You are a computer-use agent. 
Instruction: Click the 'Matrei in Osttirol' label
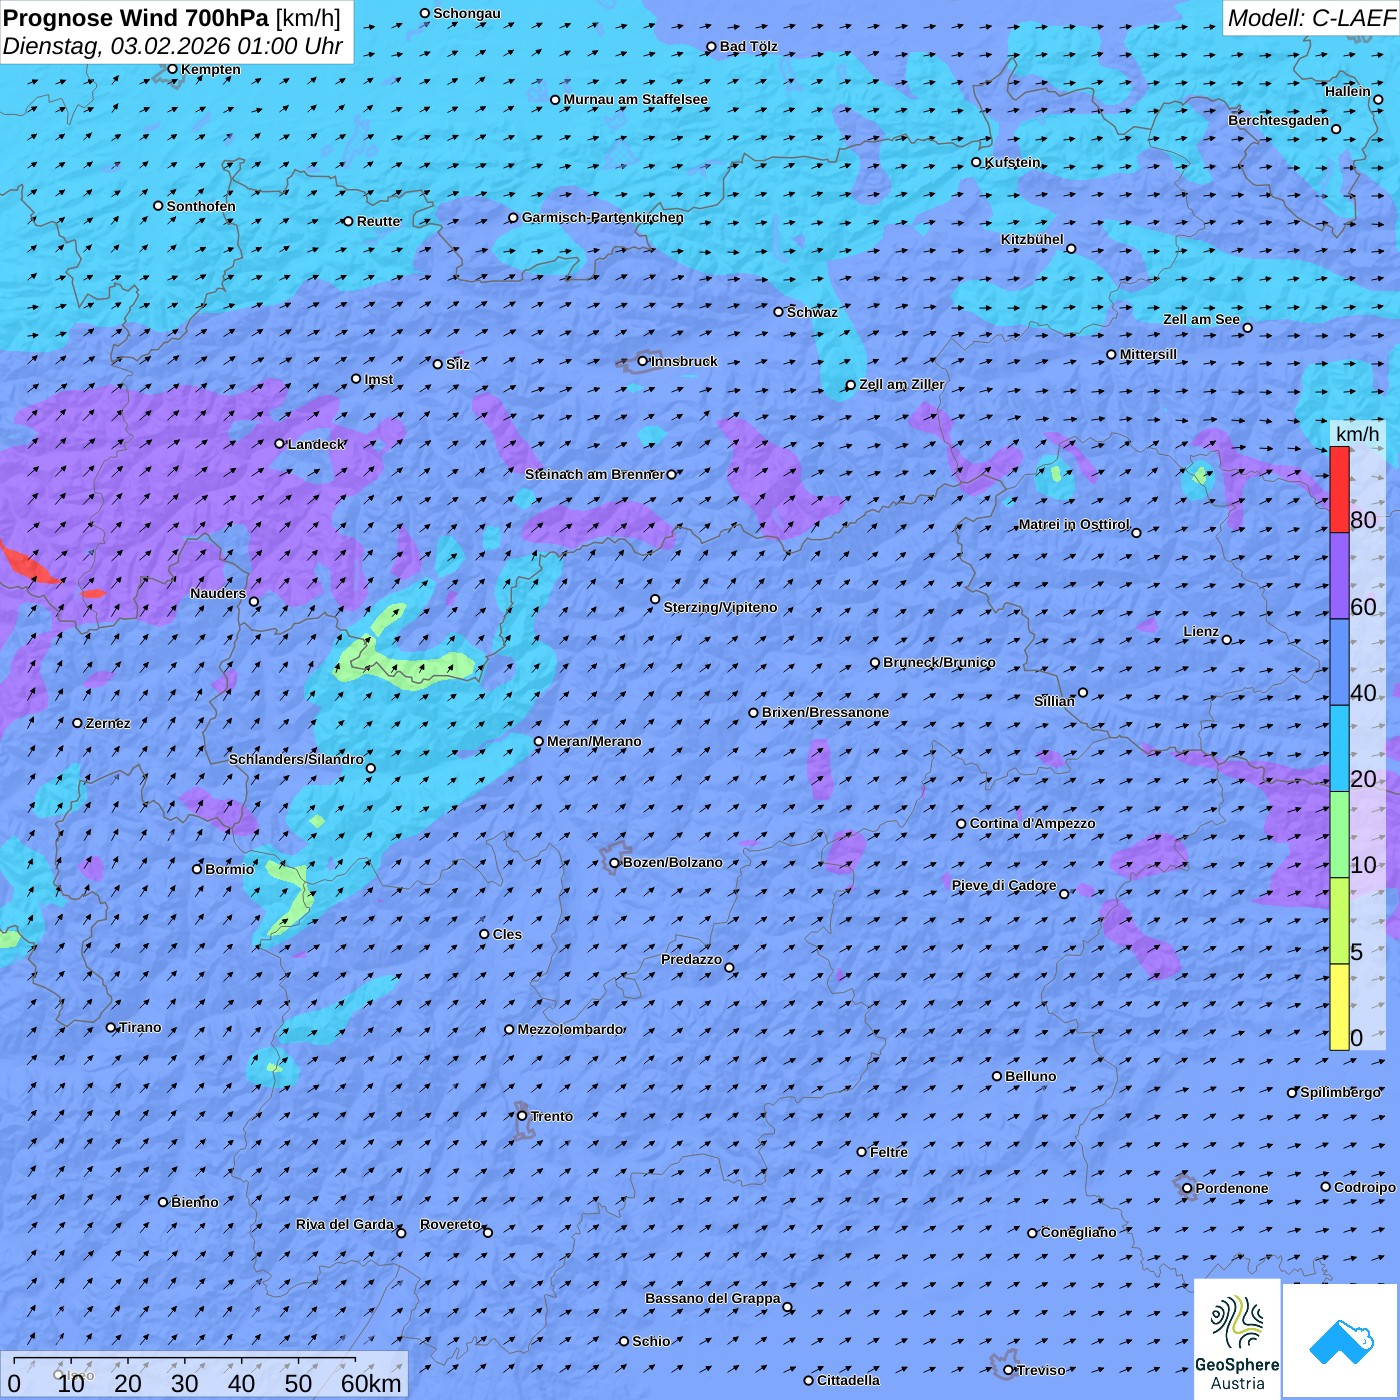point(1074,524)
